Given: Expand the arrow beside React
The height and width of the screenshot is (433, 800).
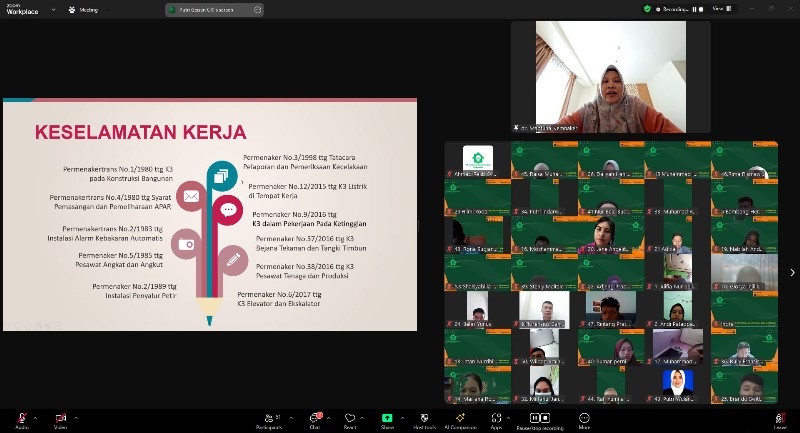Looking at the screenshot, I should [362, 418].
